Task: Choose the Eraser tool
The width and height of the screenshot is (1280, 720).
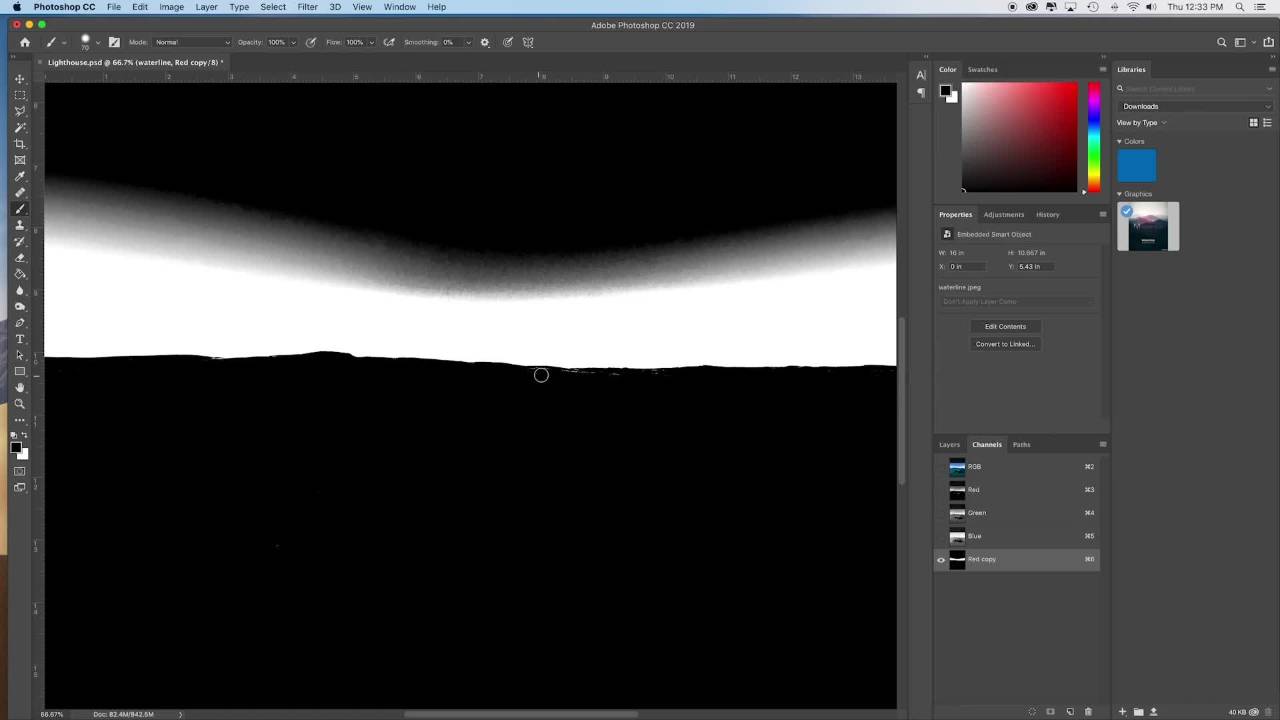Action: click(x=19, y=258)
